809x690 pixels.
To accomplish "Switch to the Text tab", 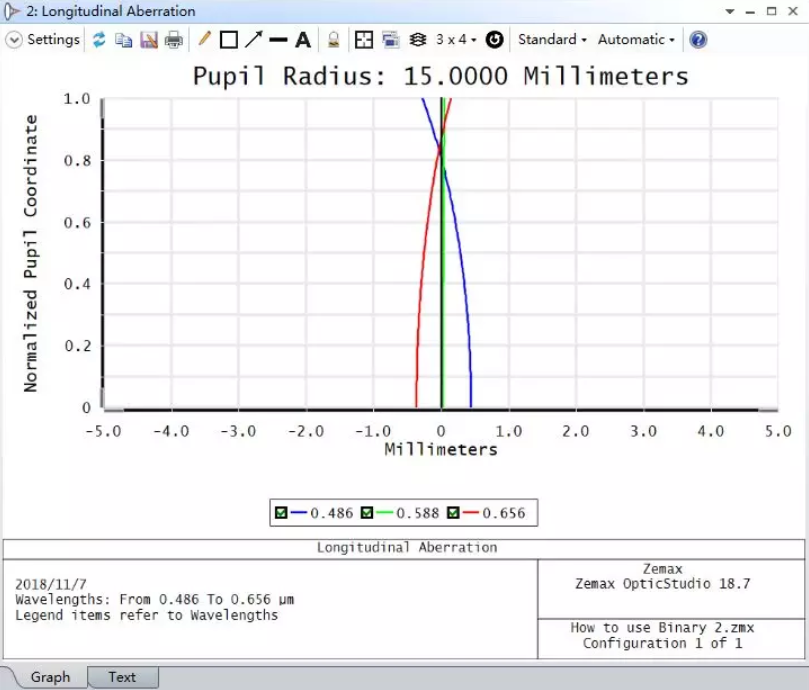I will [x=122, y=677].
